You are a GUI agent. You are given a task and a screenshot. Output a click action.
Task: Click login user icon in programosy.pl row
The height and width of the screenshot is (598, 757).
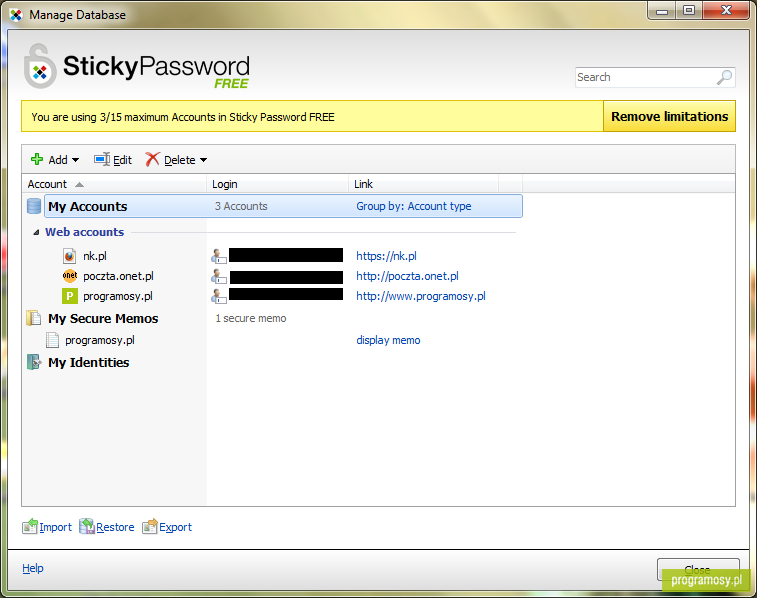[x=219, y=296]
